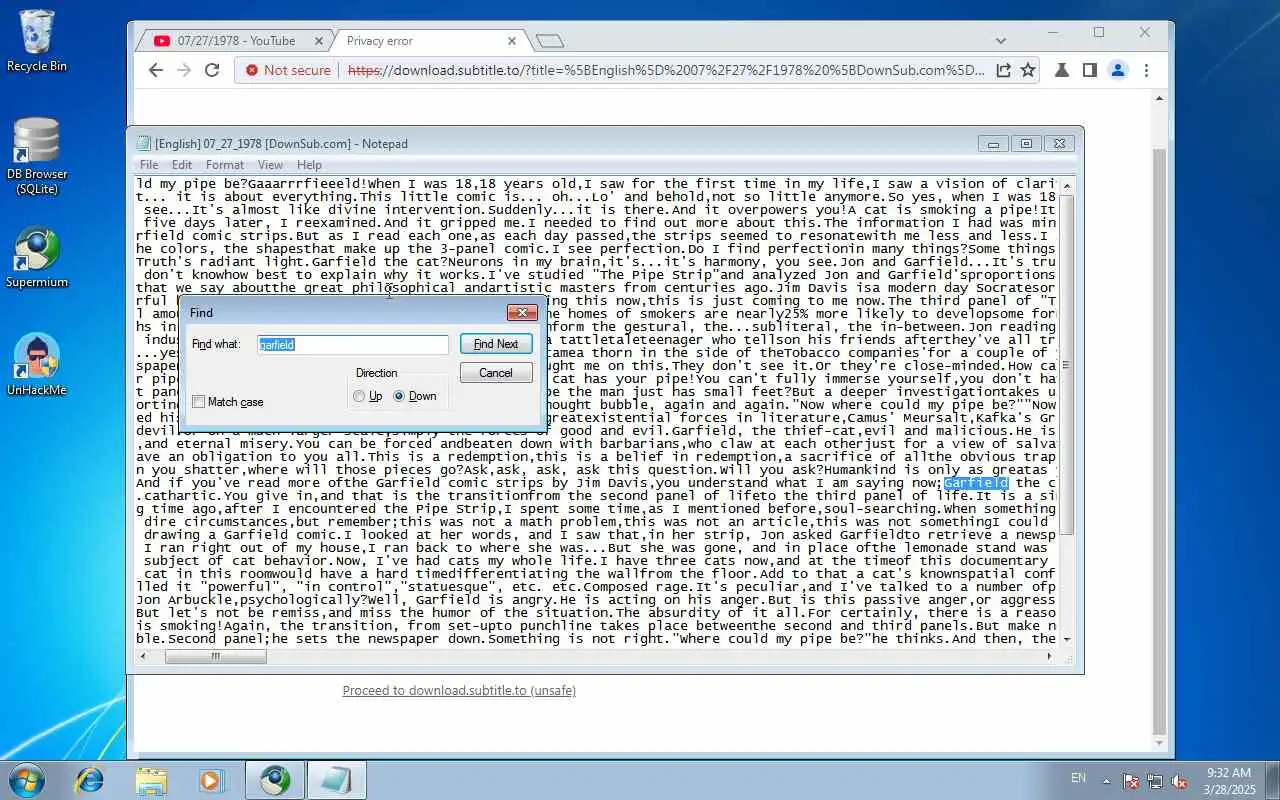Screen dimensions: 1280x800
Task: Open browser three-dot menu
Action: [1146, 70]
